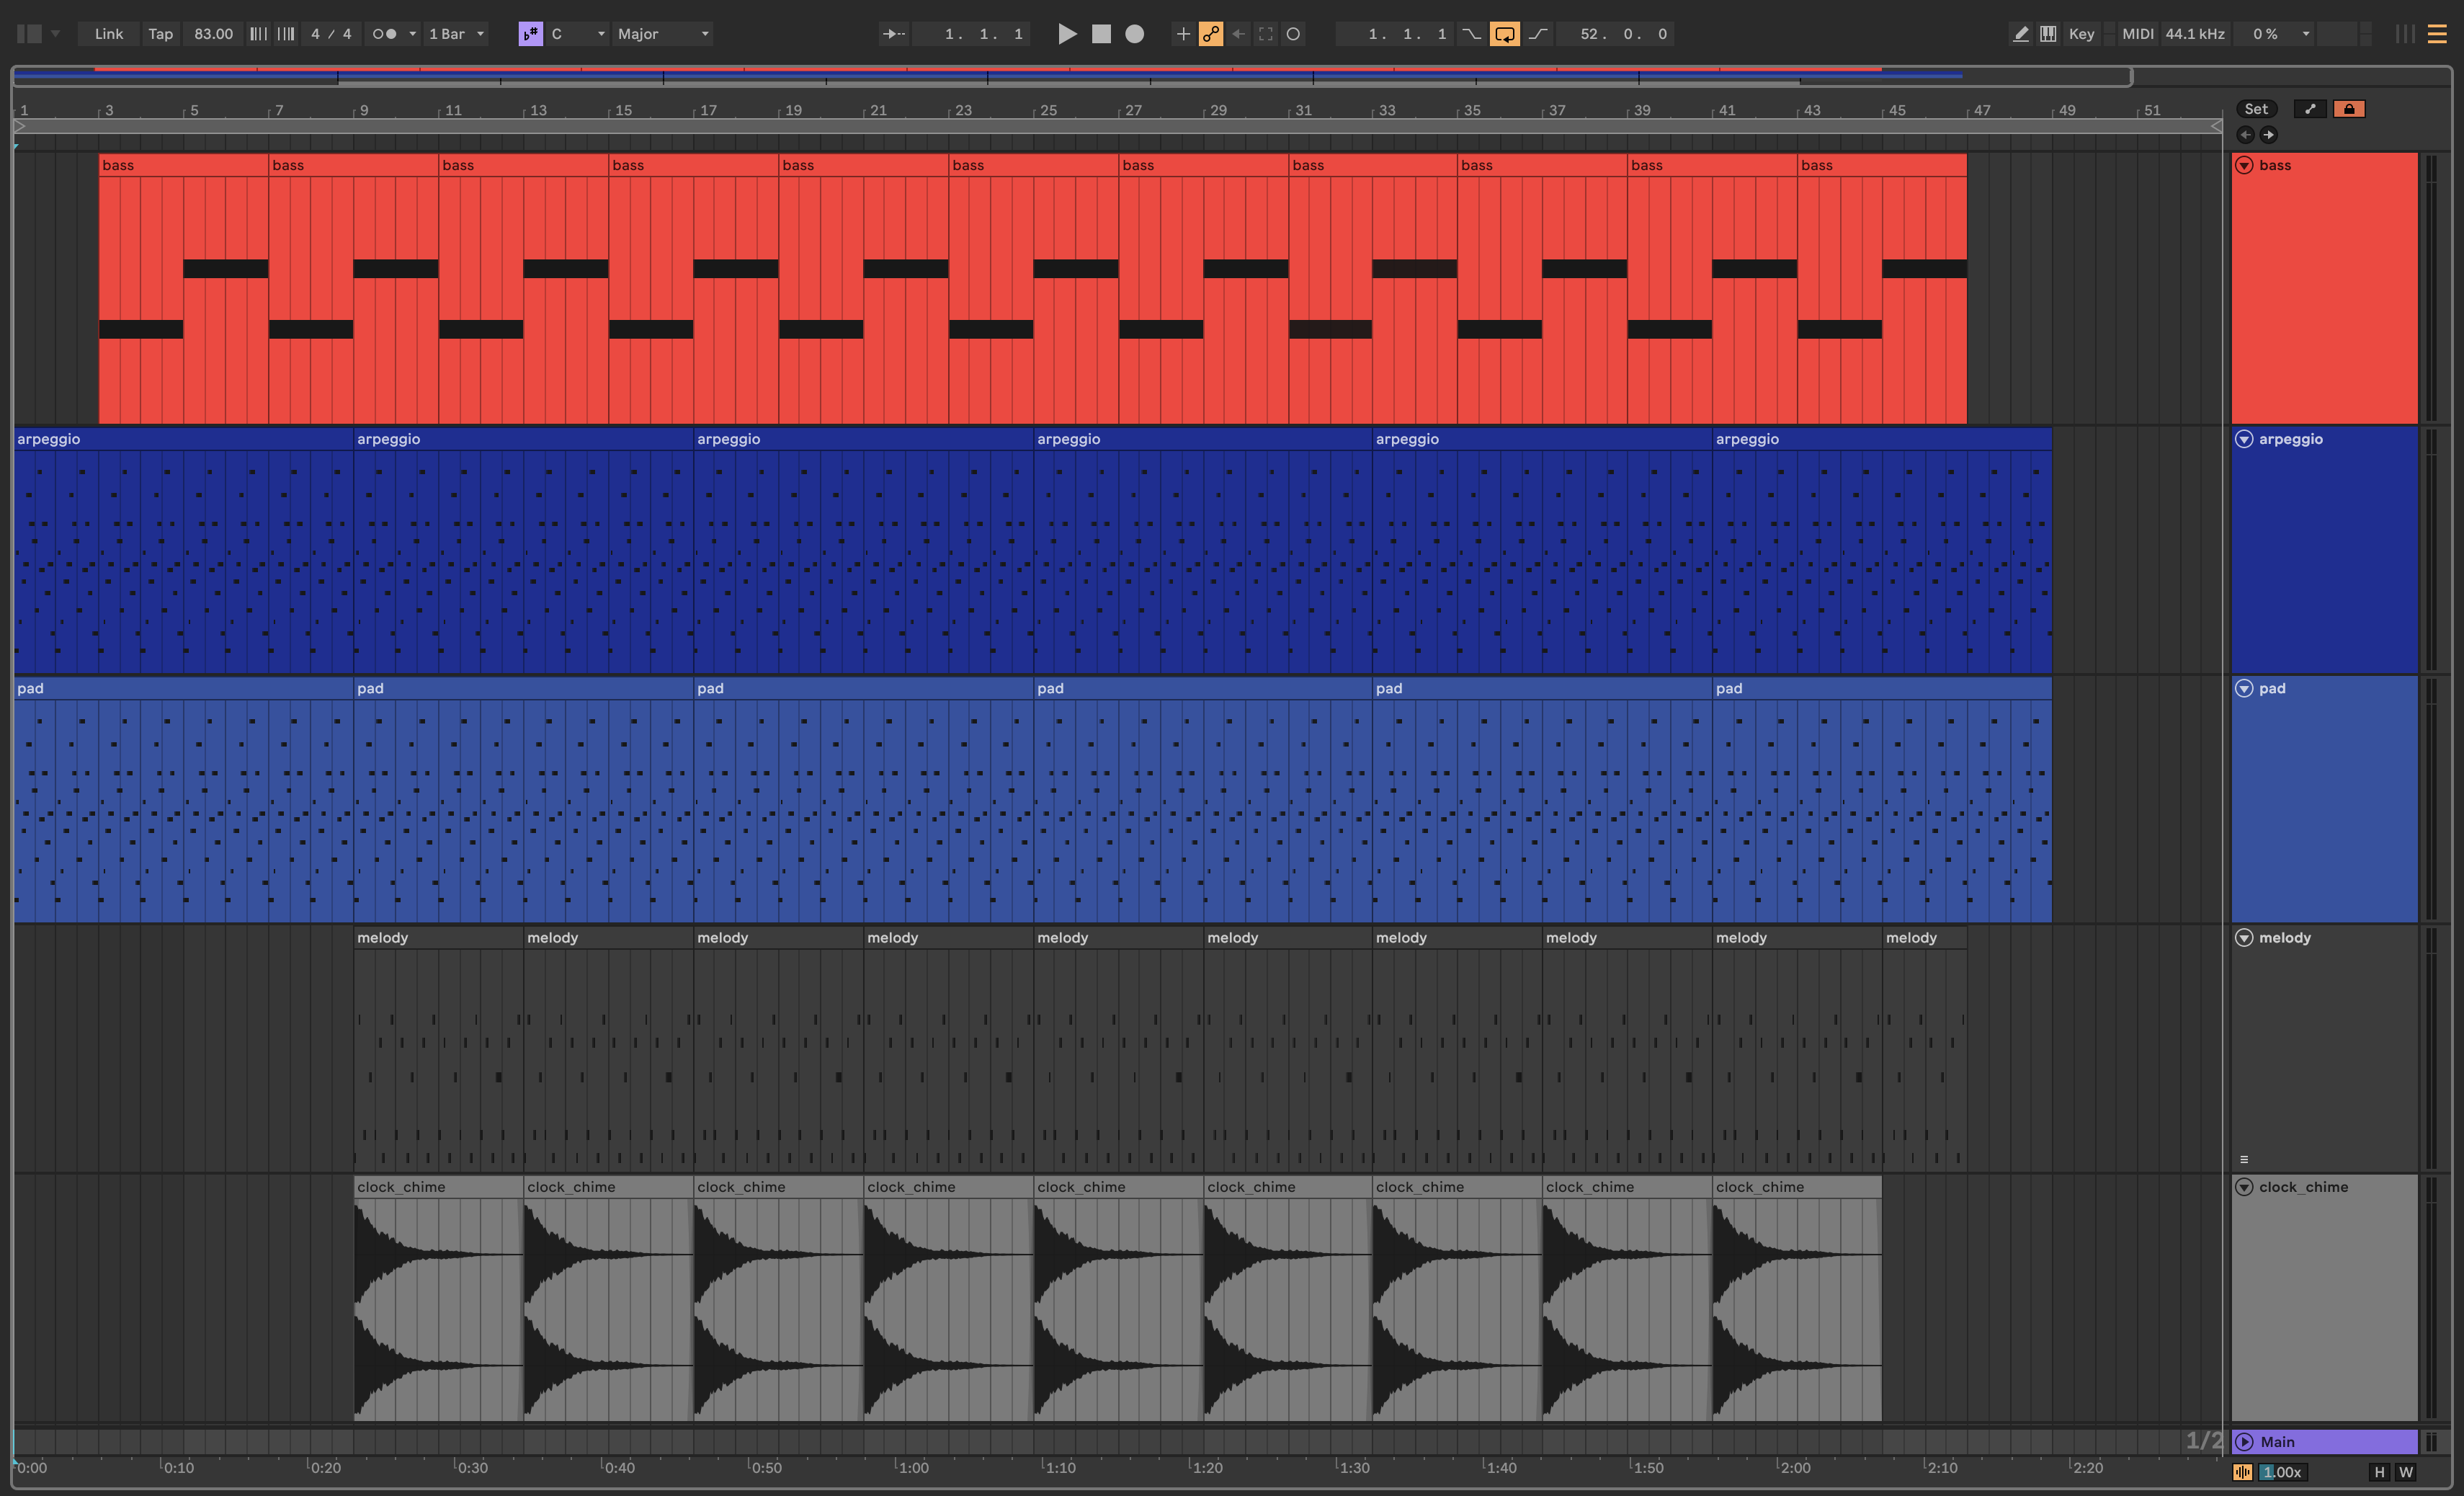Image resolution: width=2464 pixels, height=1496 pixels.
Task: Open the Major scale name dropdown
Action: coord(663,34)
